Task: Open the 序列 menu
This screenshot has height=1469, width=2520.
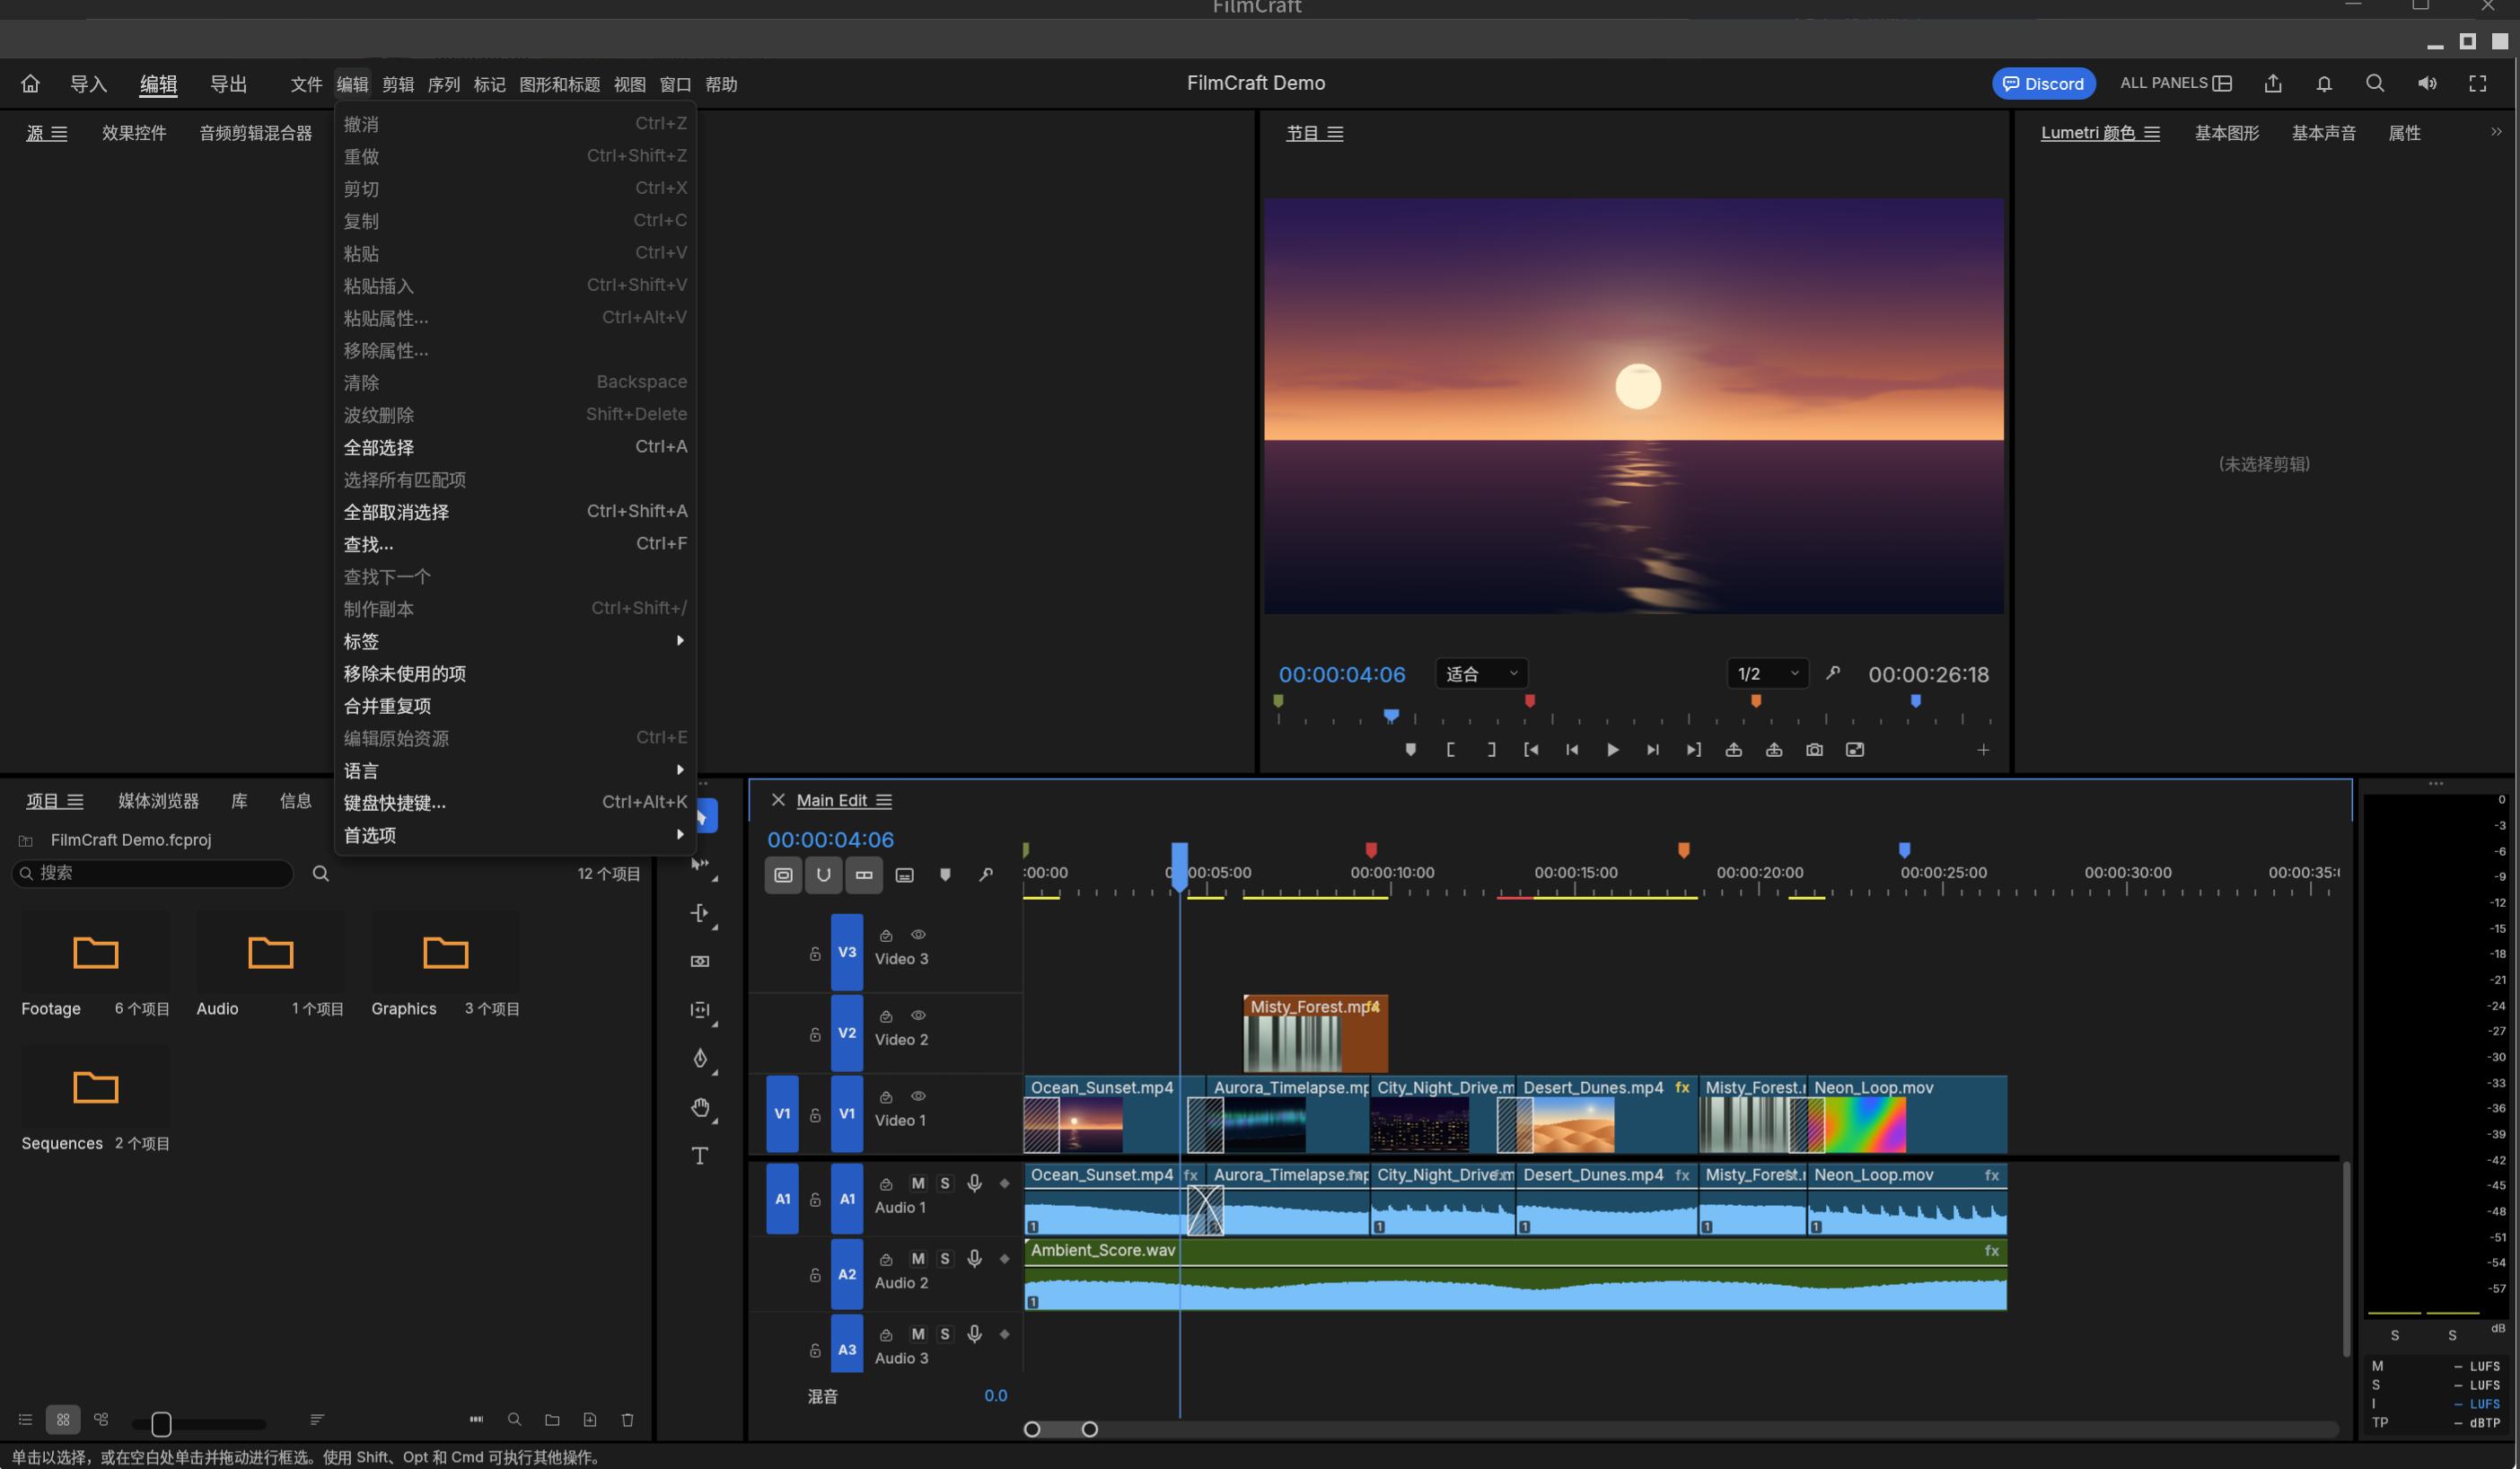Action: coord(444,84)
